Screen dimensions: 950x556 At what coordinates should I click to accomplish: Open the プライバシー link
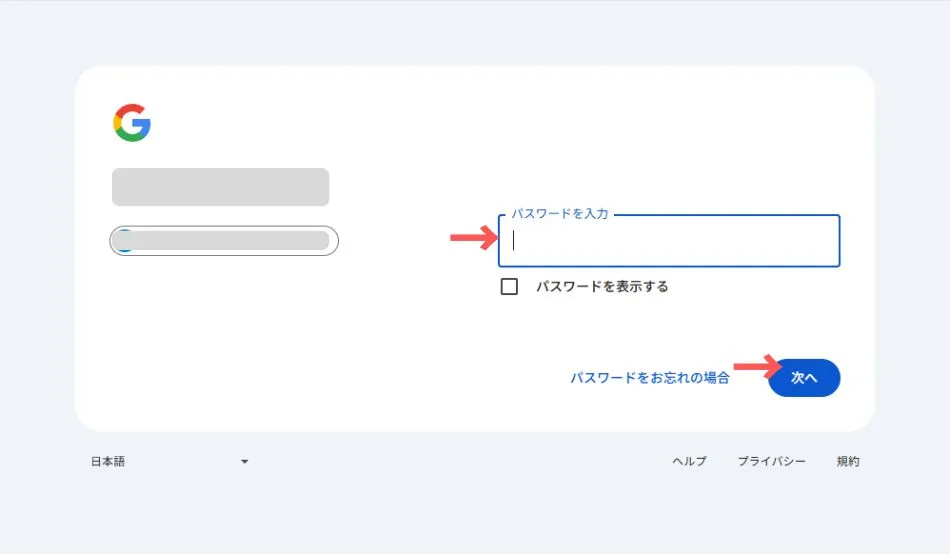pos(771,462)
